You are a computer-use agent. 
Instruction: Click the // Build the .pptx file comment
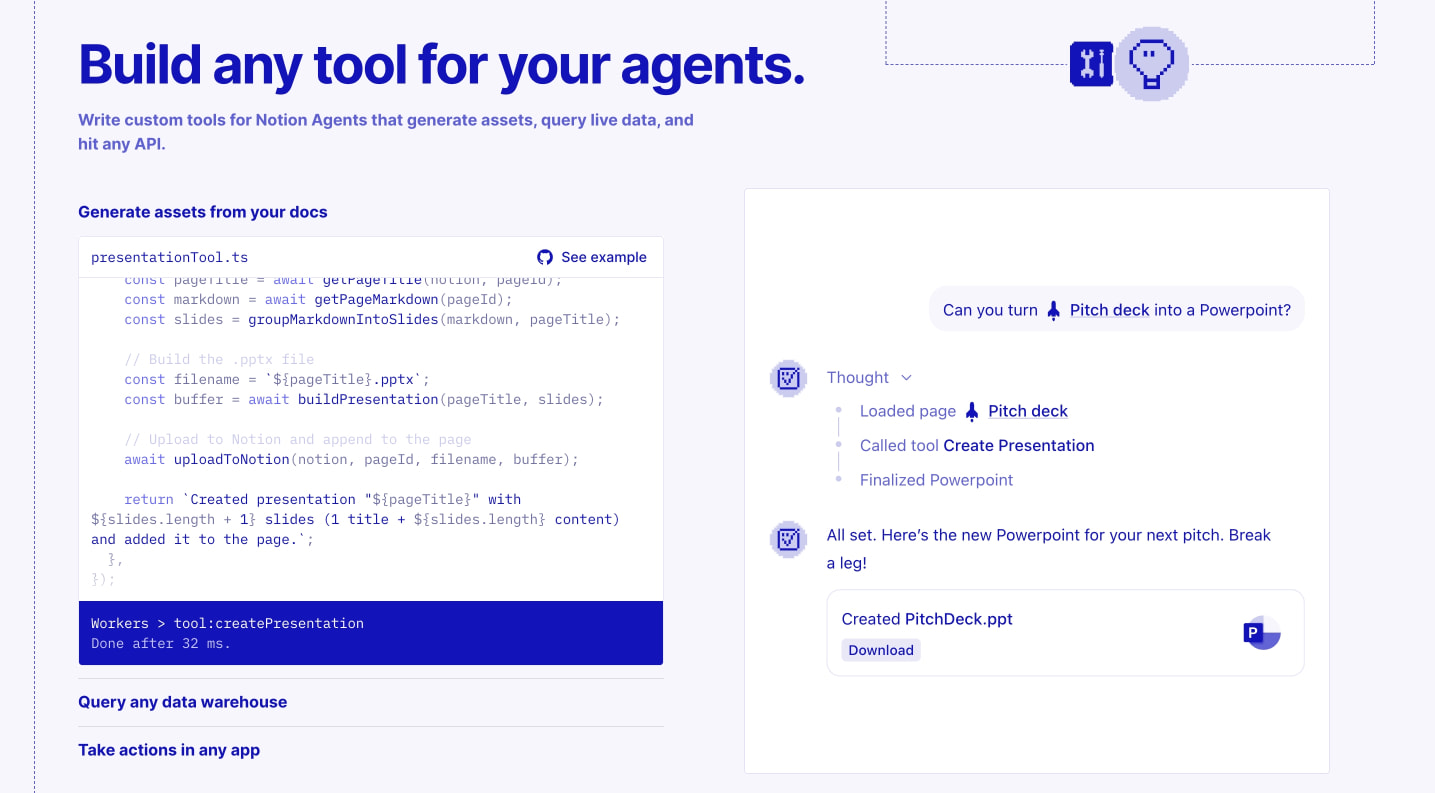pos(219,359)
